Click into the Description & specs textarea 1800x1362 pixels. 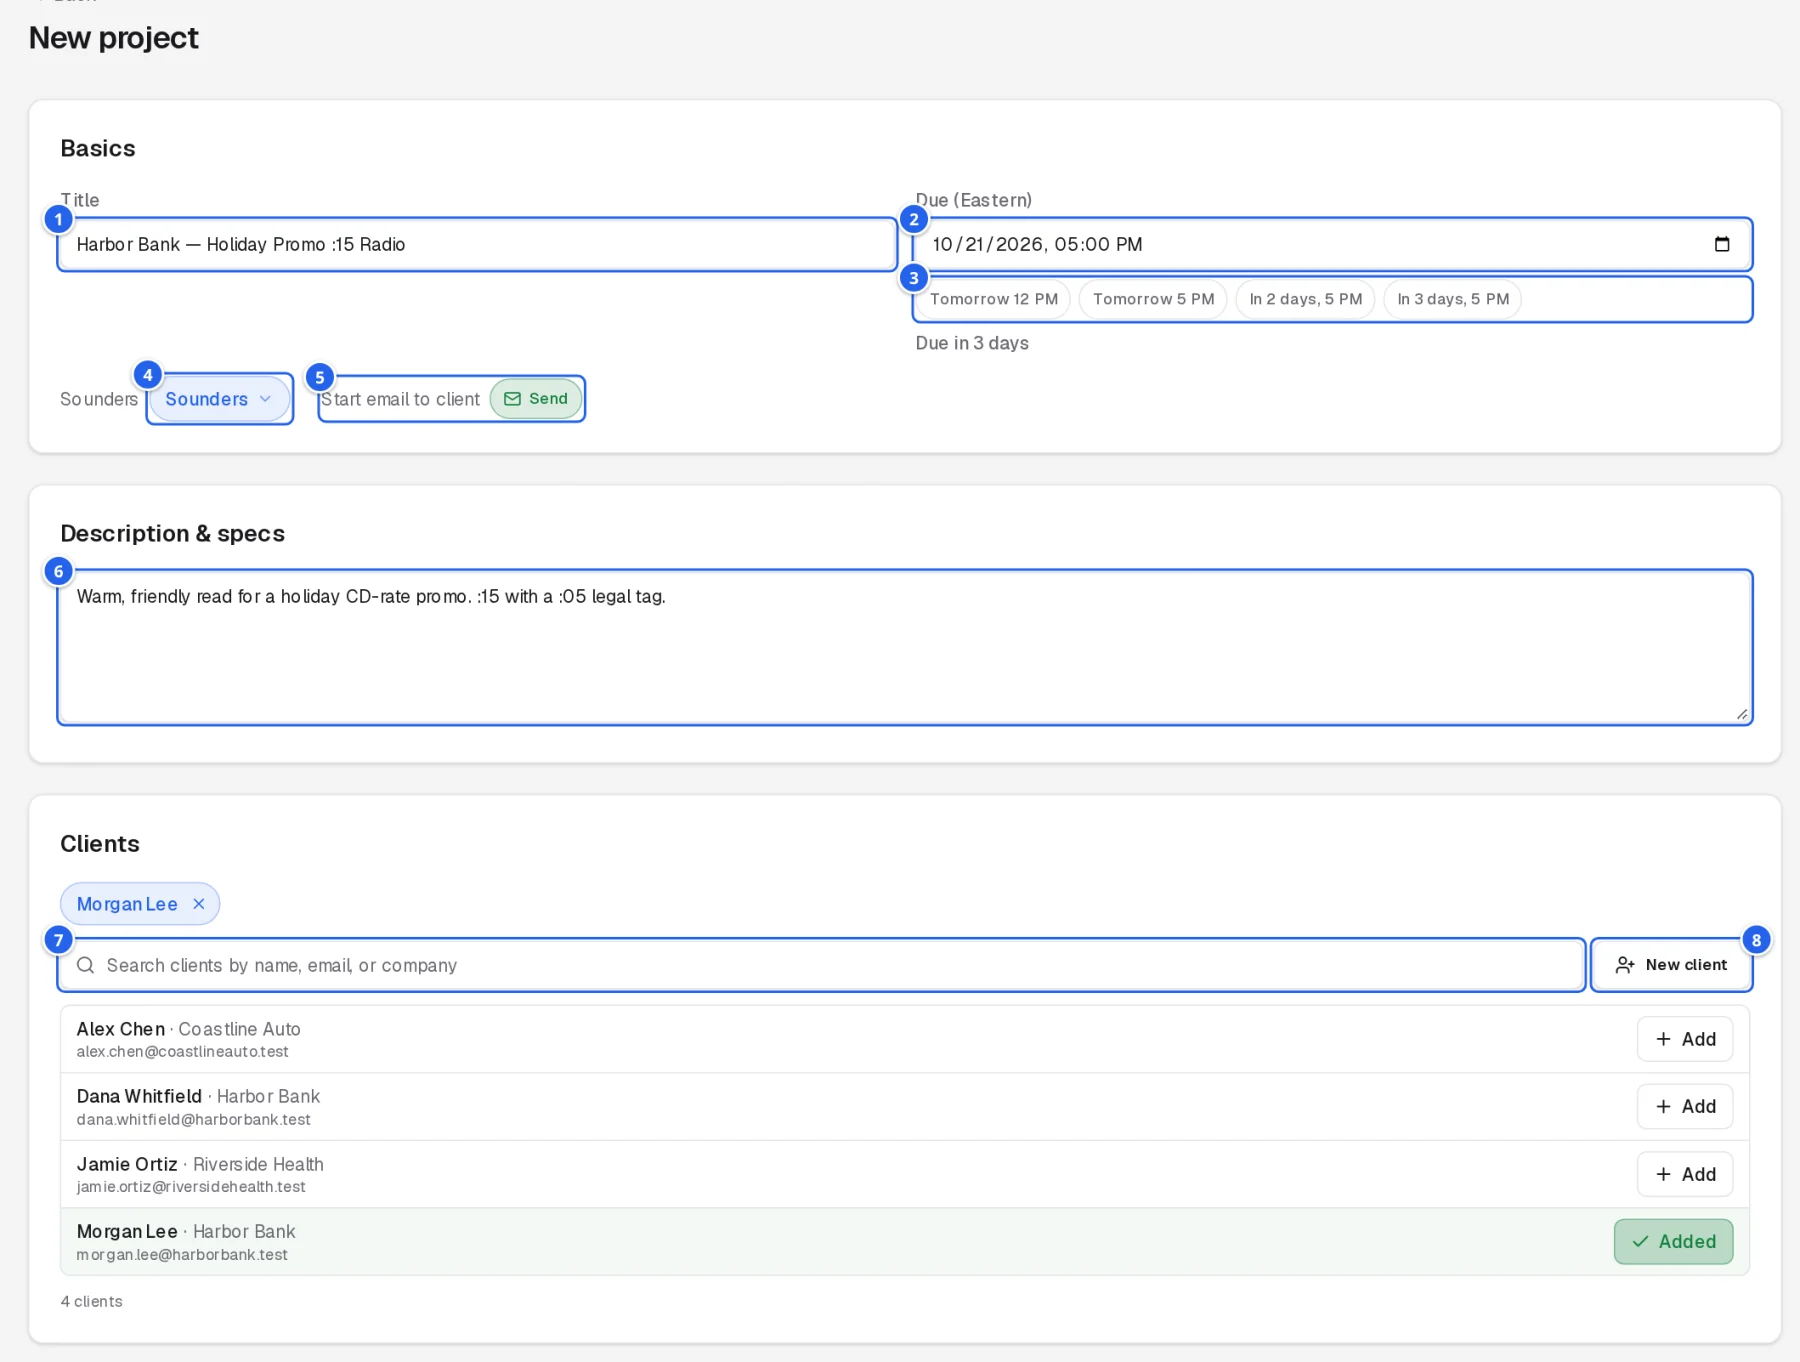click(905, 647)
